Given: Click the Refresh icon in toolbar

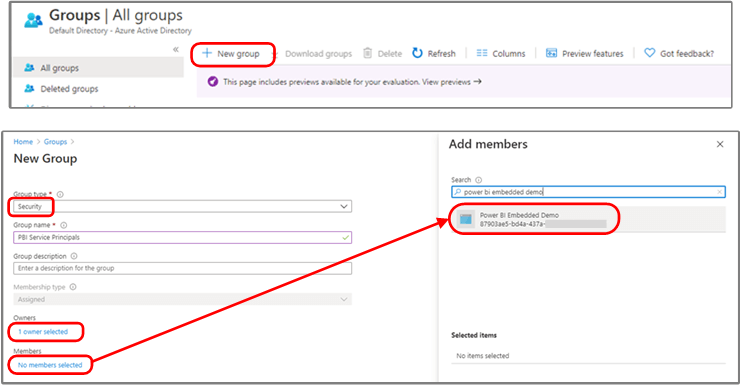Looking at the screenshot, I should pyautogui.click(x=417, y=53).
